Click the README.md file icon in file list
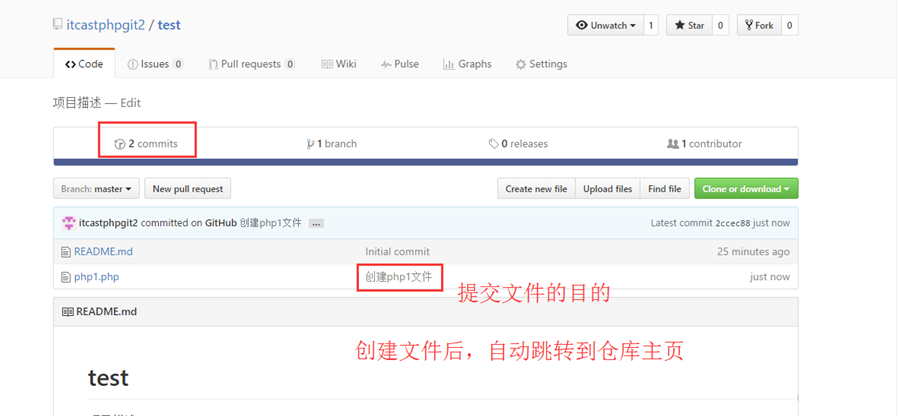Viewport: 898px width, 416px height. coord(66,252)
